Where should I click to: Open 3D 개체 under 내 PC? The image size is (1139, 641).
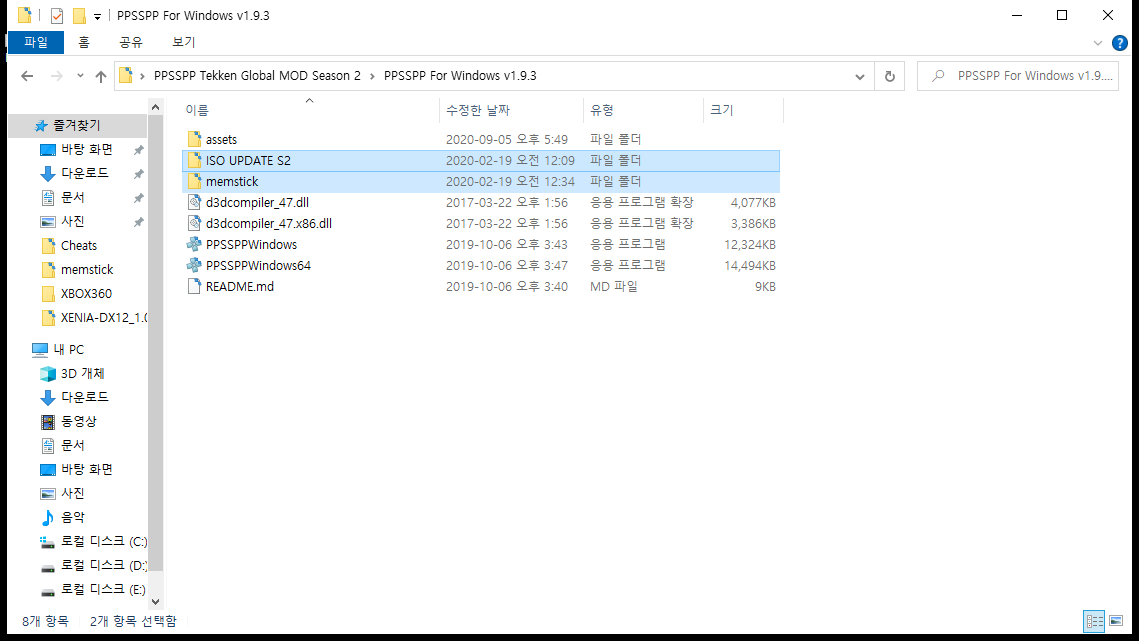coord(82,374)
